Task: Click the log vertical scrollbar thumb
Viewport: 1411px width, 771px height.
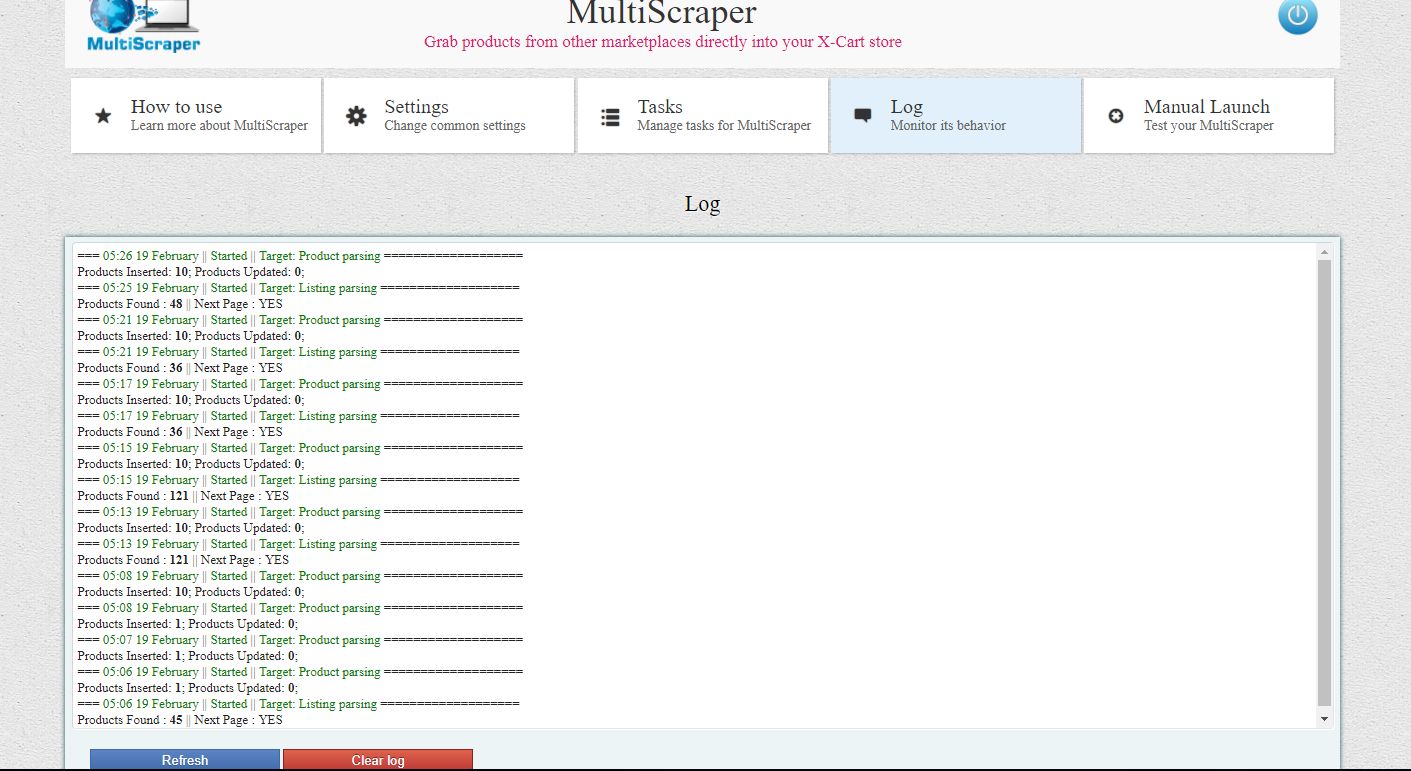Action: (1325, 483)
